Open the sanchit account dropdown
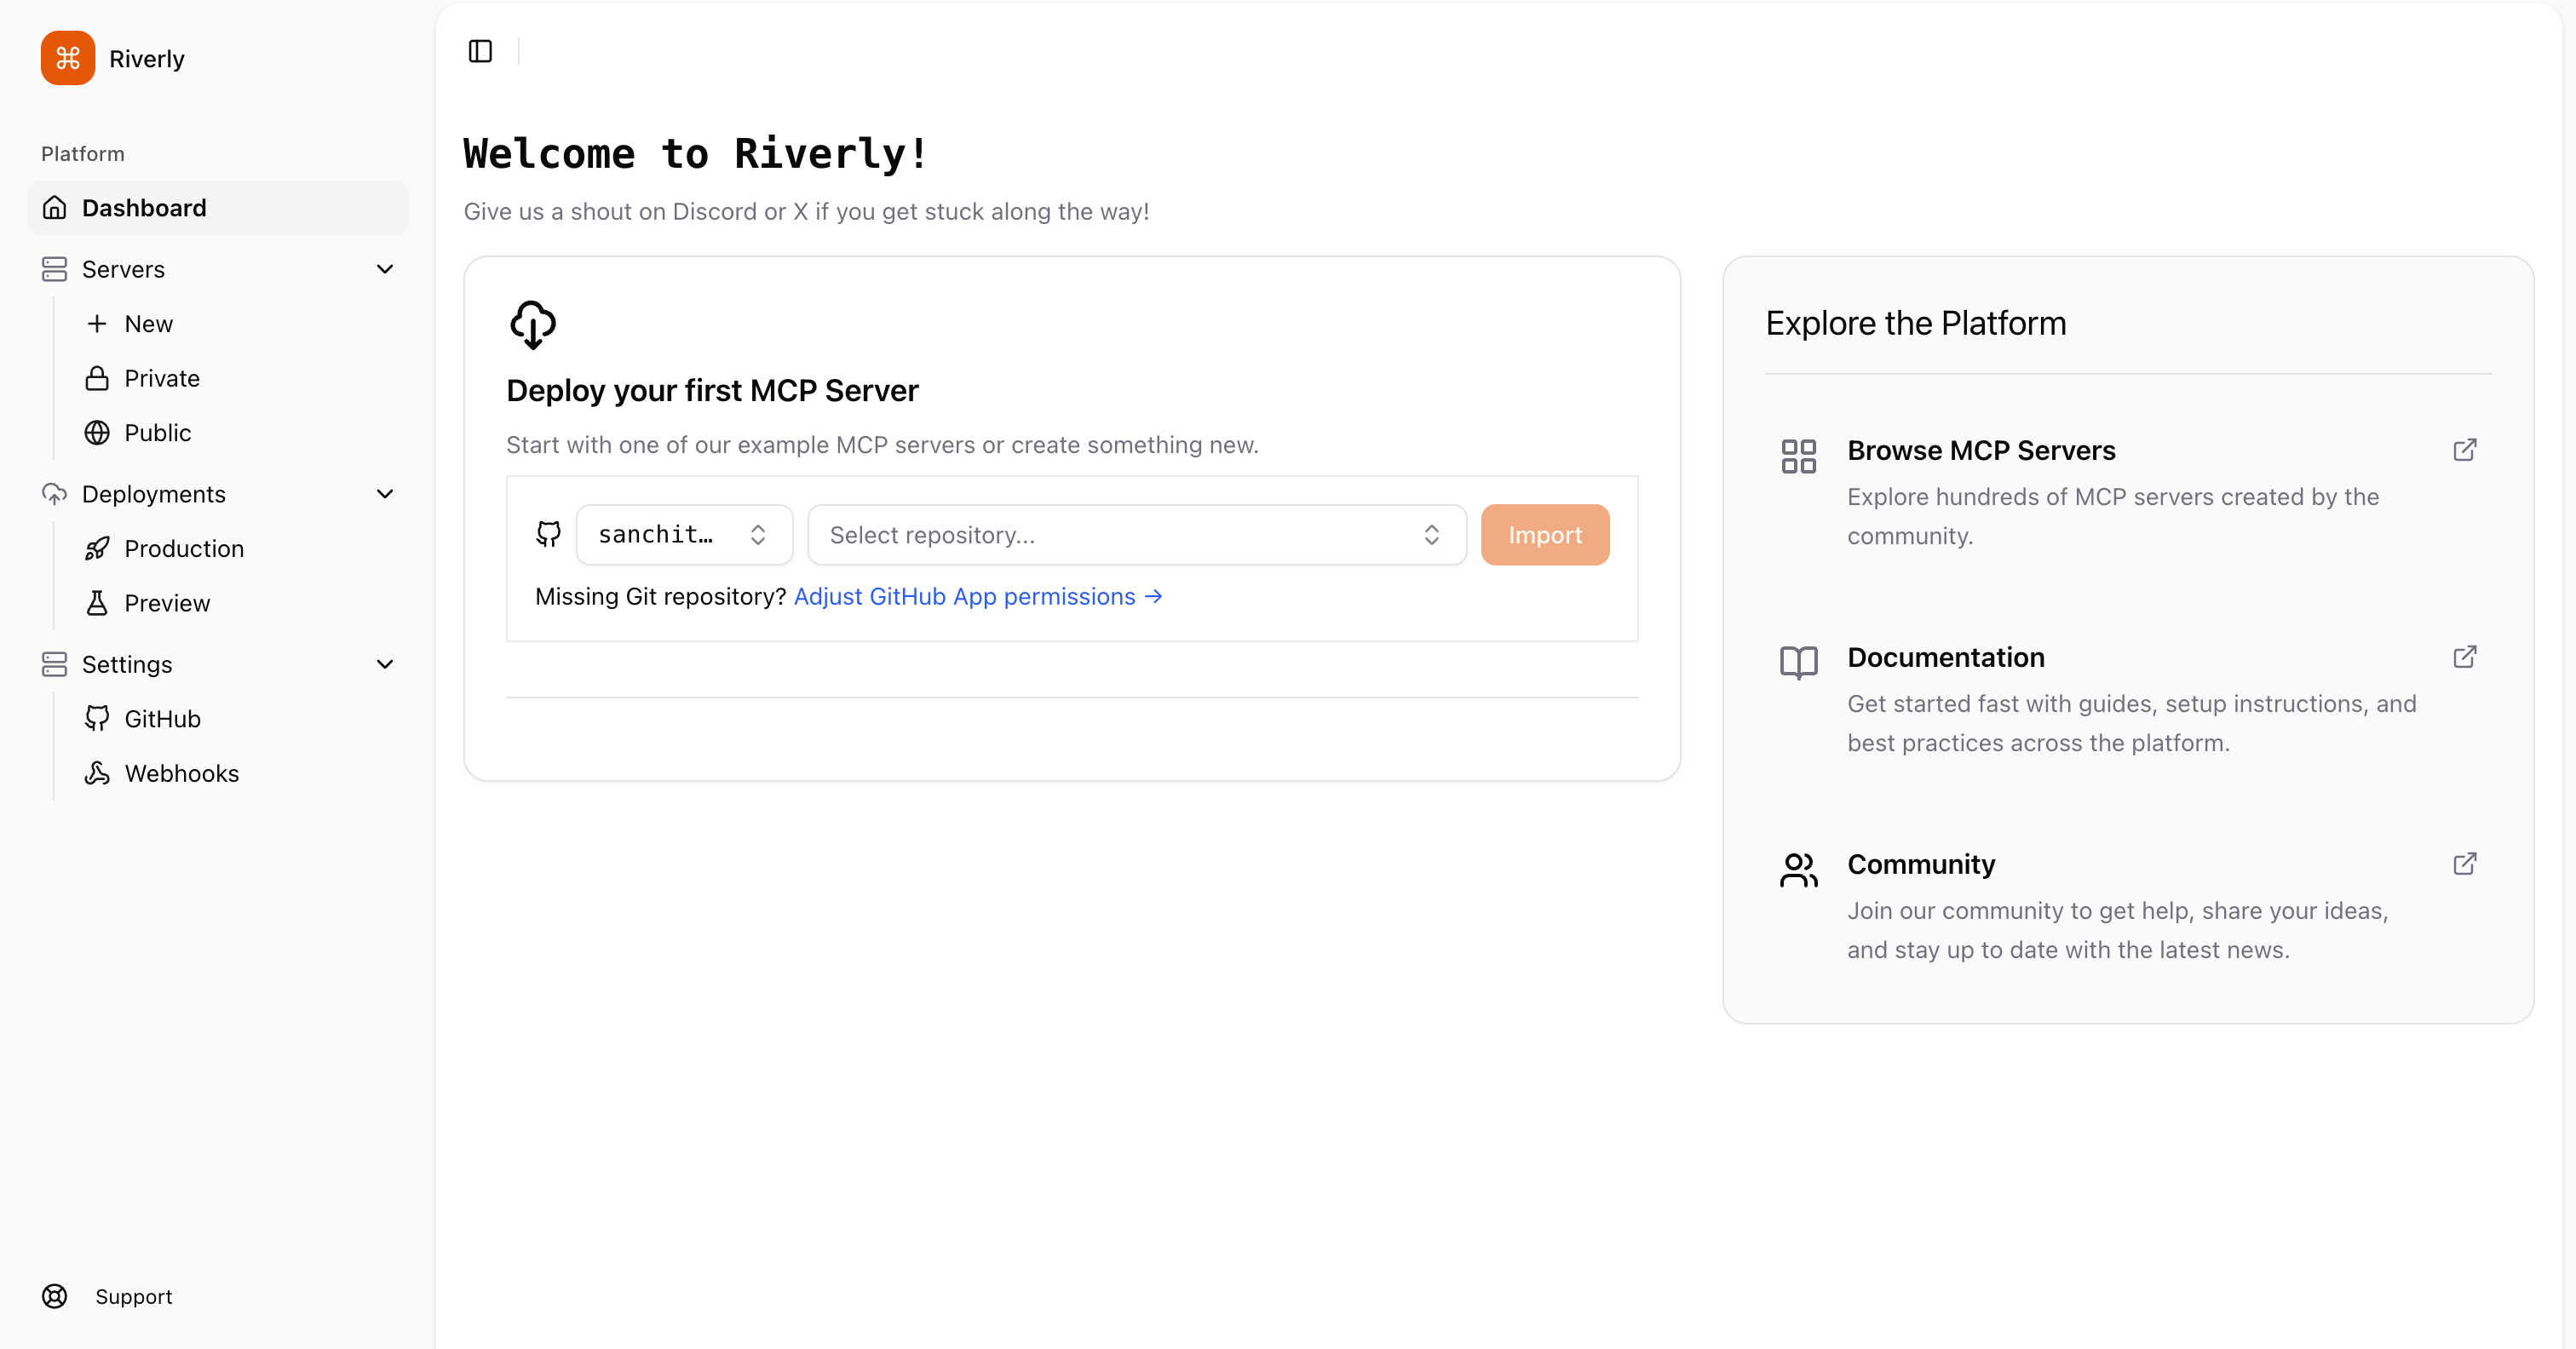 click(684, 535)
